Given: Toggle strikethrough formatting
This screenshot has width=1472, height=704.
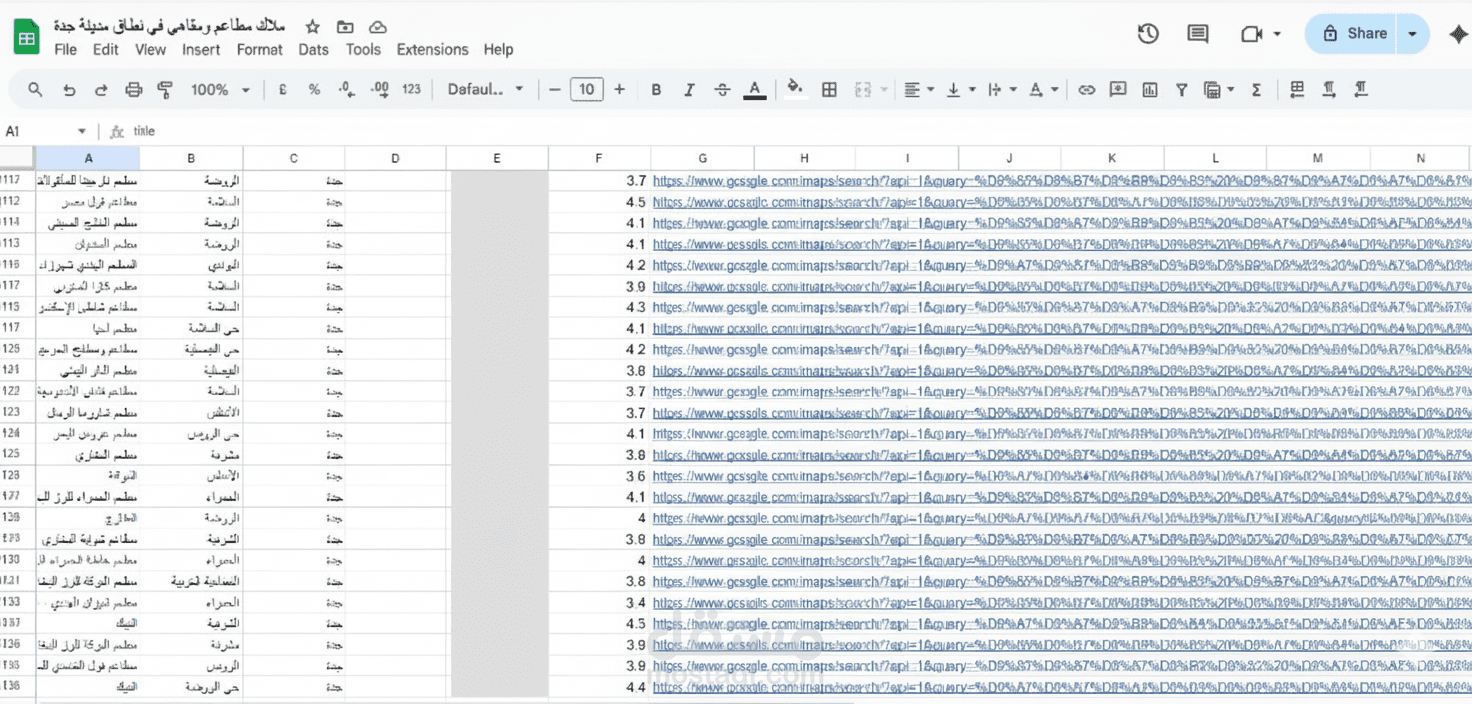Looking at the screenshot, I should pyautogui.click(x=722, y=90).
